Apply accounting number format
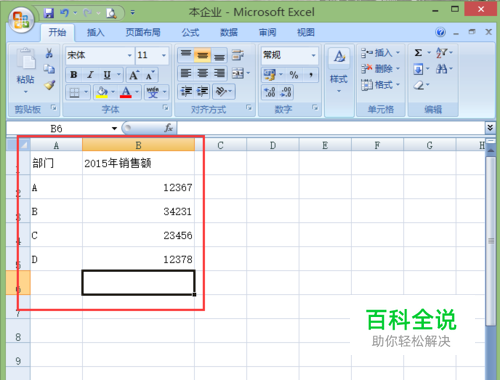 click(269, 74)
